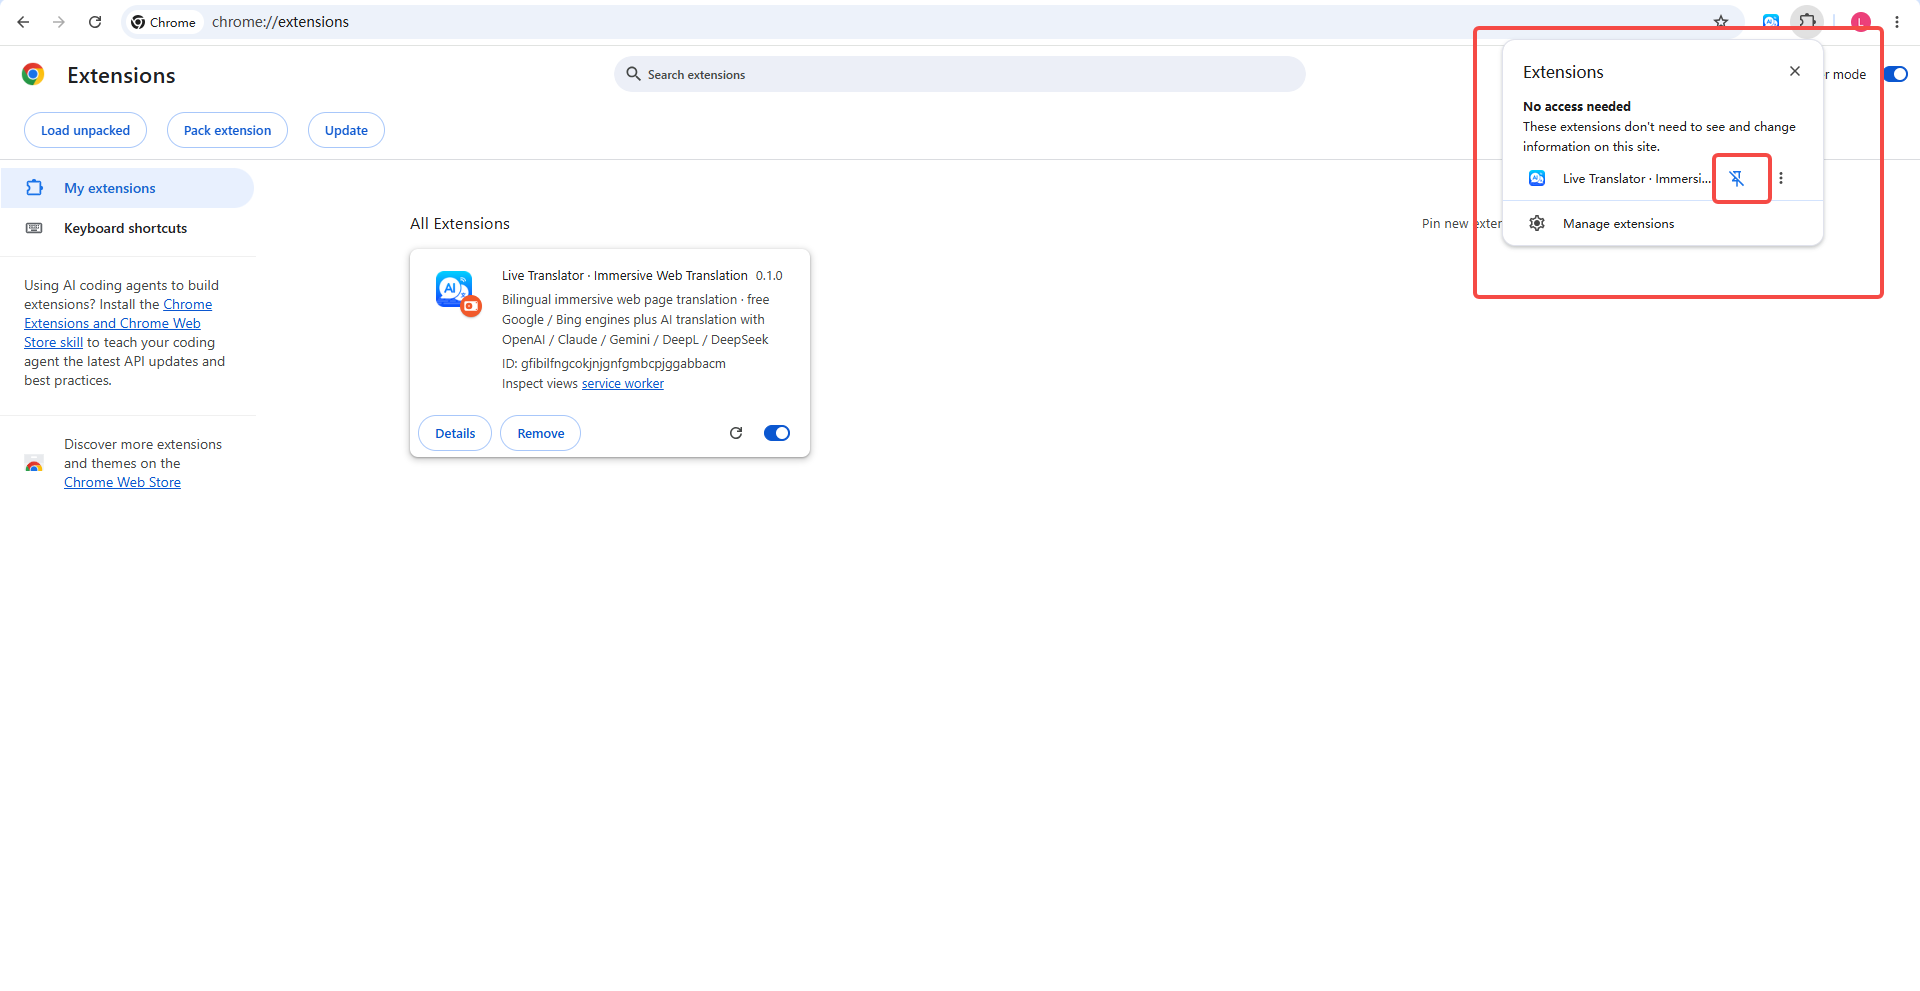Click the pinned Live Translator toolbar icon
1920x991 pixels.
tap(1771, 21)
